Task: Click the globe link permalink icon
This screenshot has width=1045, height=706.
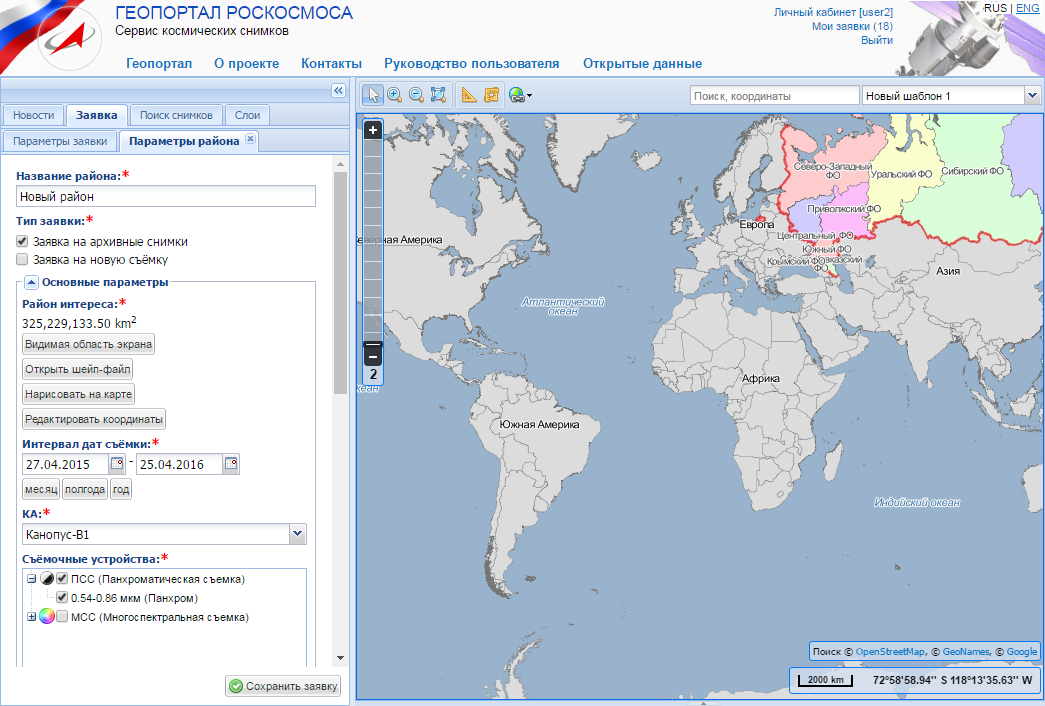Action: pos(517,95)
